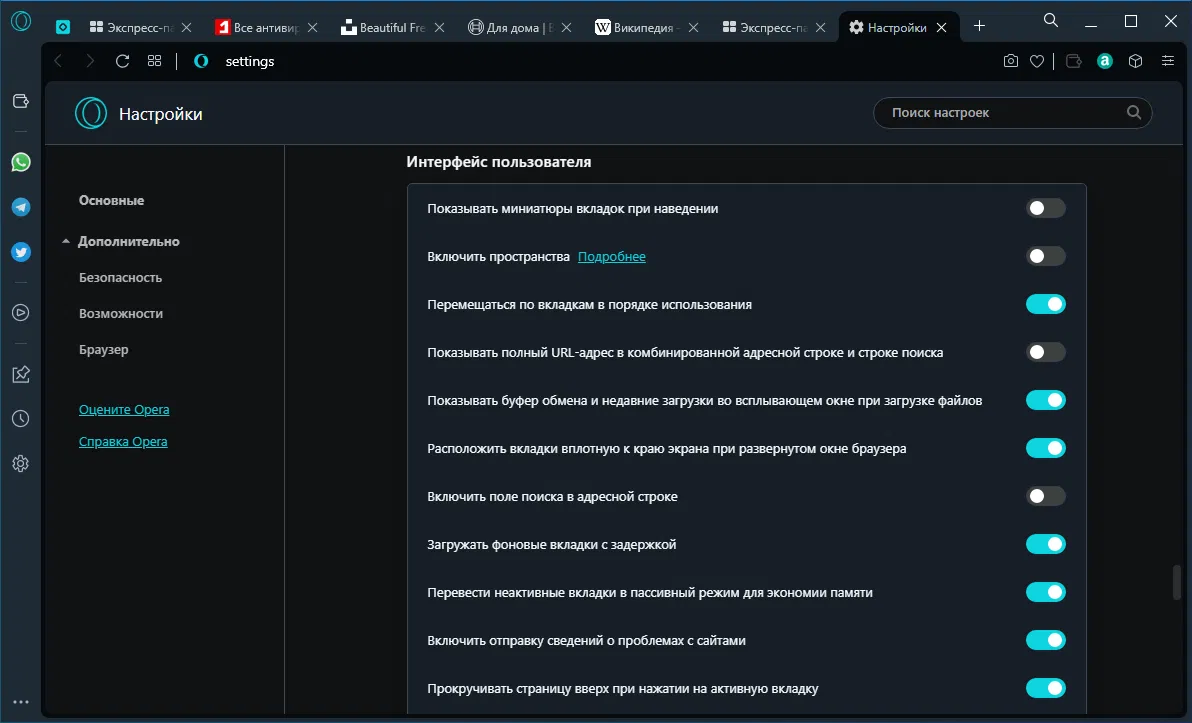Screen dimensions: 1192x723
Task: Open Easy Setup menu icon
Action: tap(1167, 61)
